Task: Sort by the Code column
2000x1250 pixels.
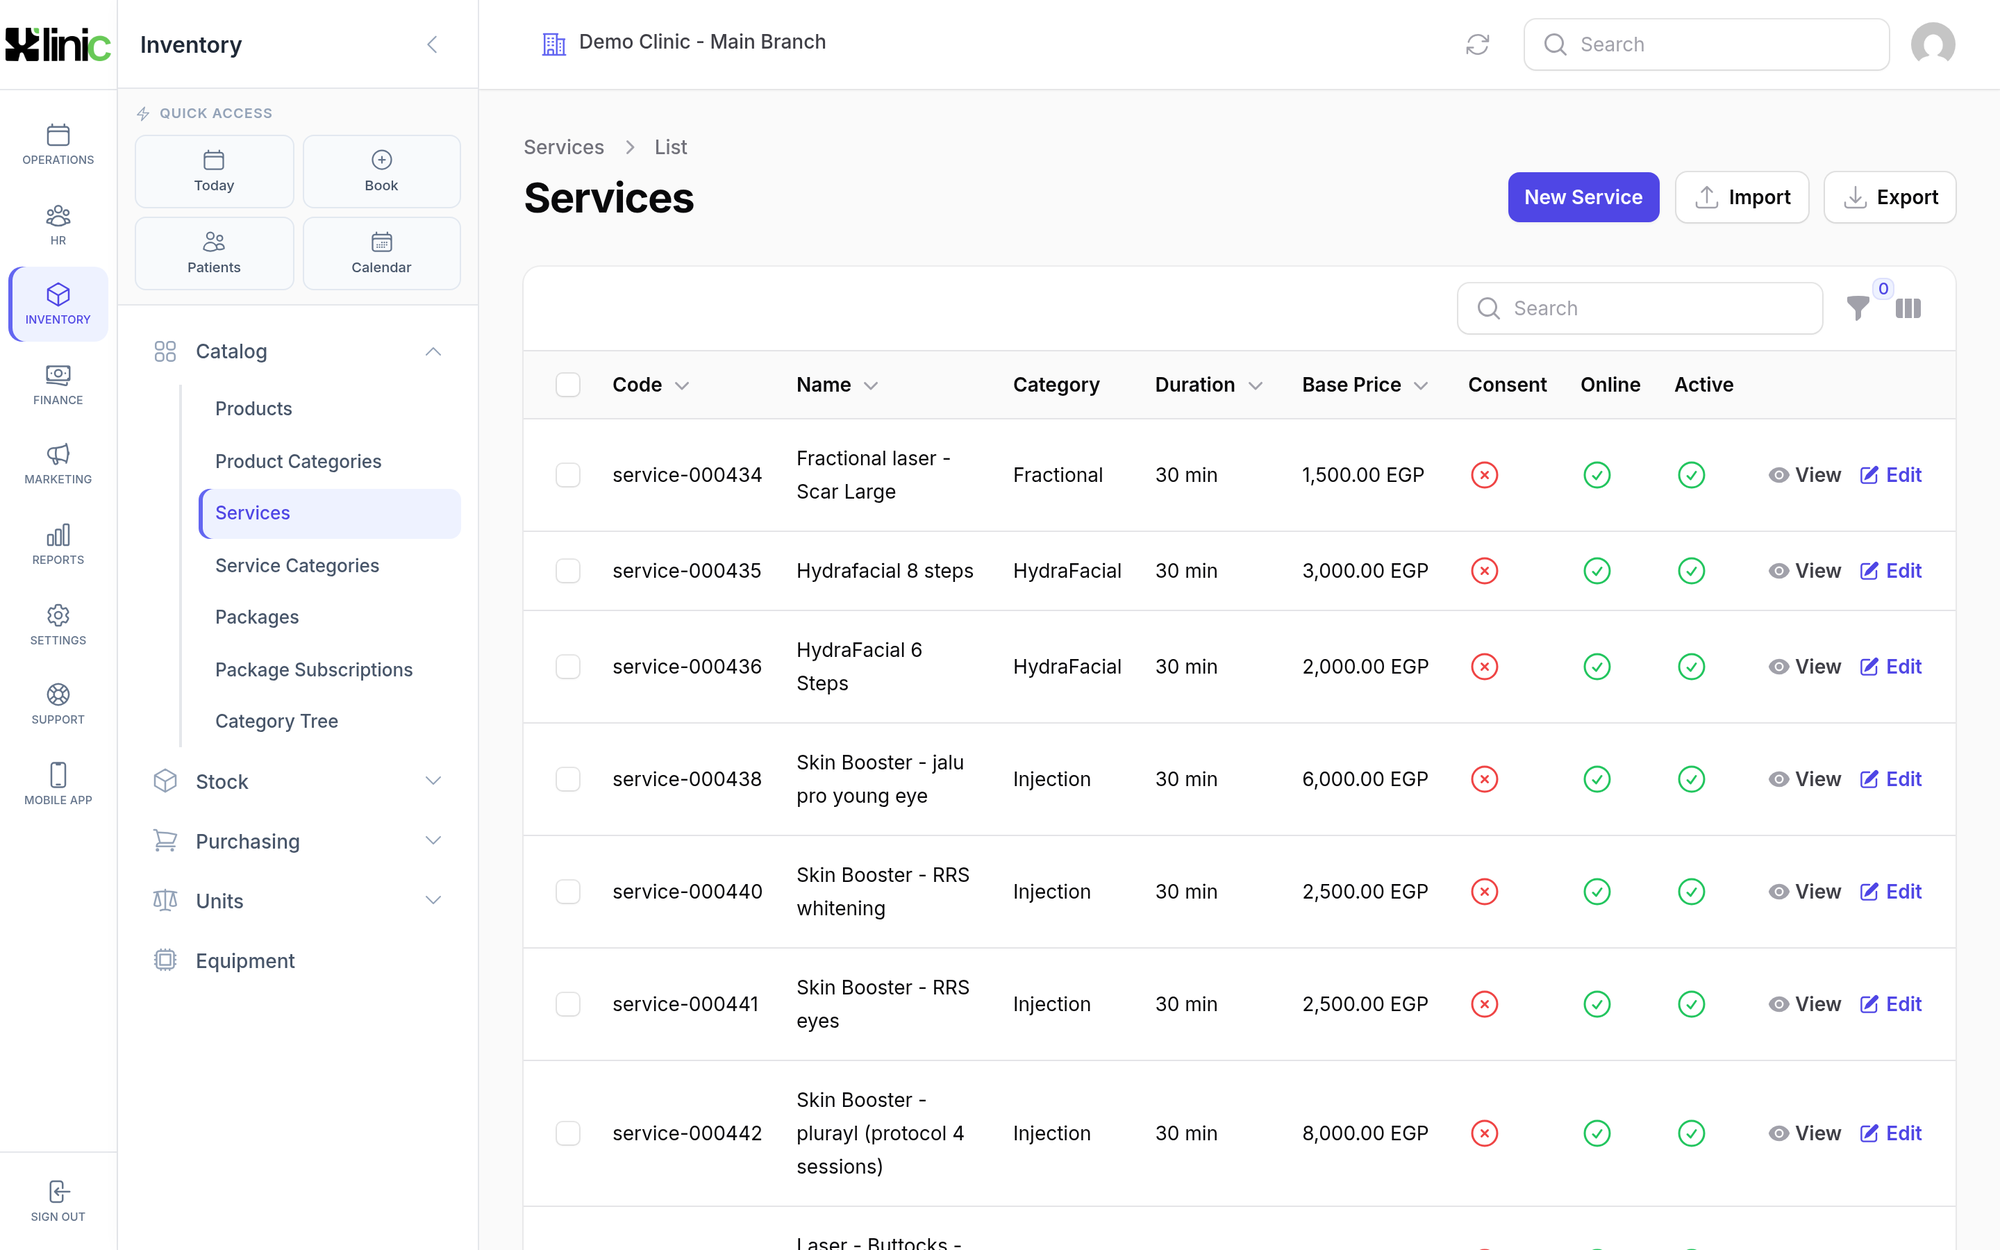Action: tap(651, 385)
